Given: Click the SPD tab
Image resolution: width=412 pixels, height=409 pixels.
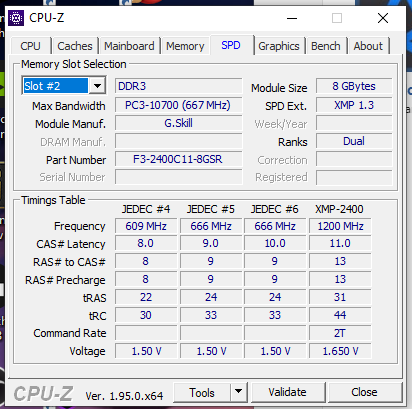Looking at the screenshot, I should tap(231, 45).
